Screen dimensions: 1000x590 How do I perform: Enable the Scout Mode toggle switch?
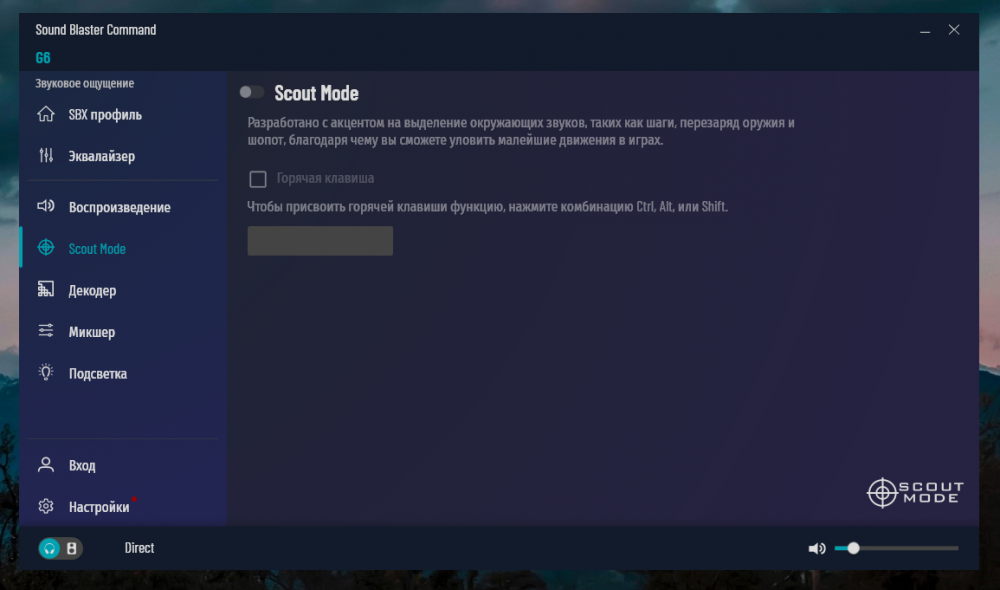(x=252, y=93)
